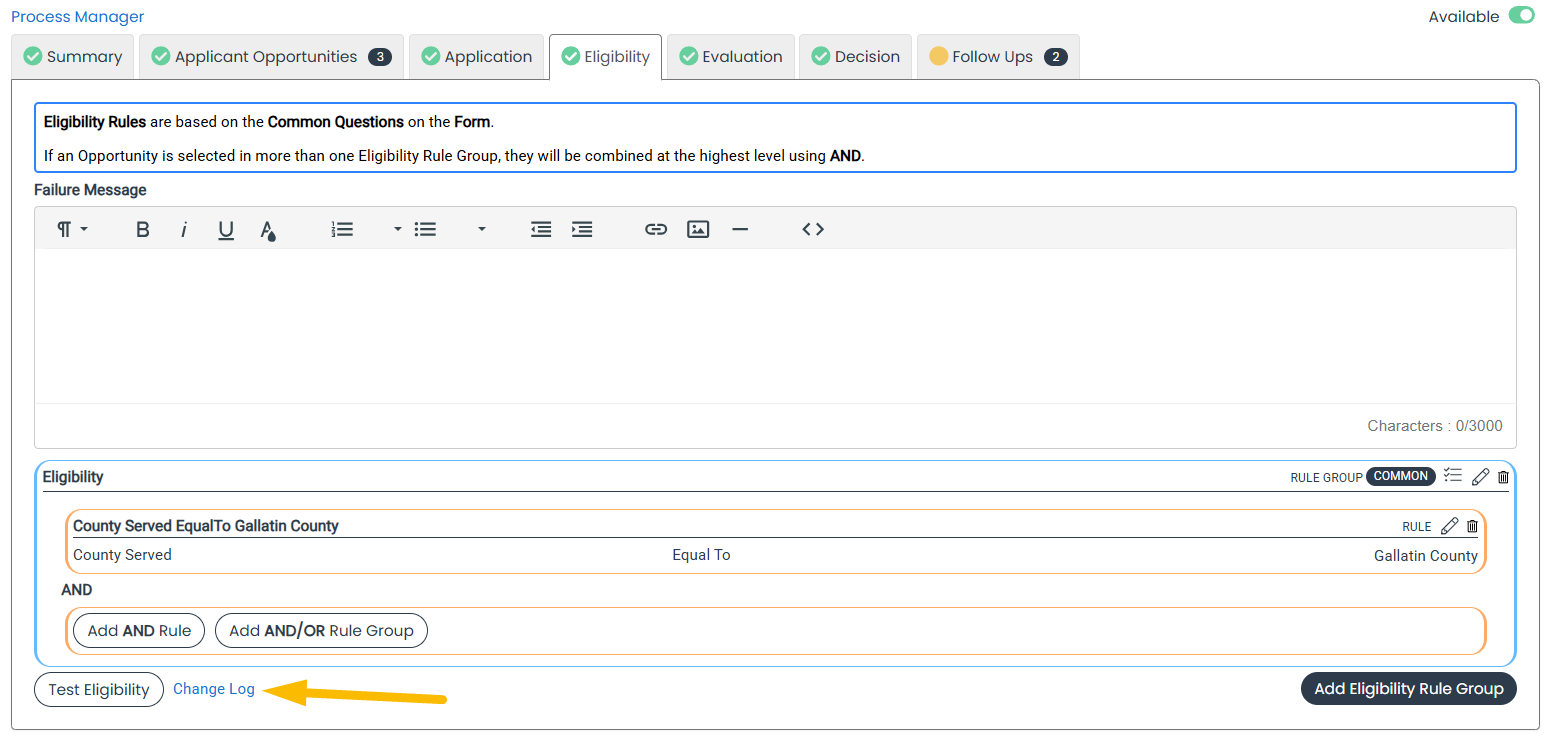Screen dimensions: 1548x740
Task: Toggle bold formatting in the Failure Message editor
Action: click(x=143, y=229)
